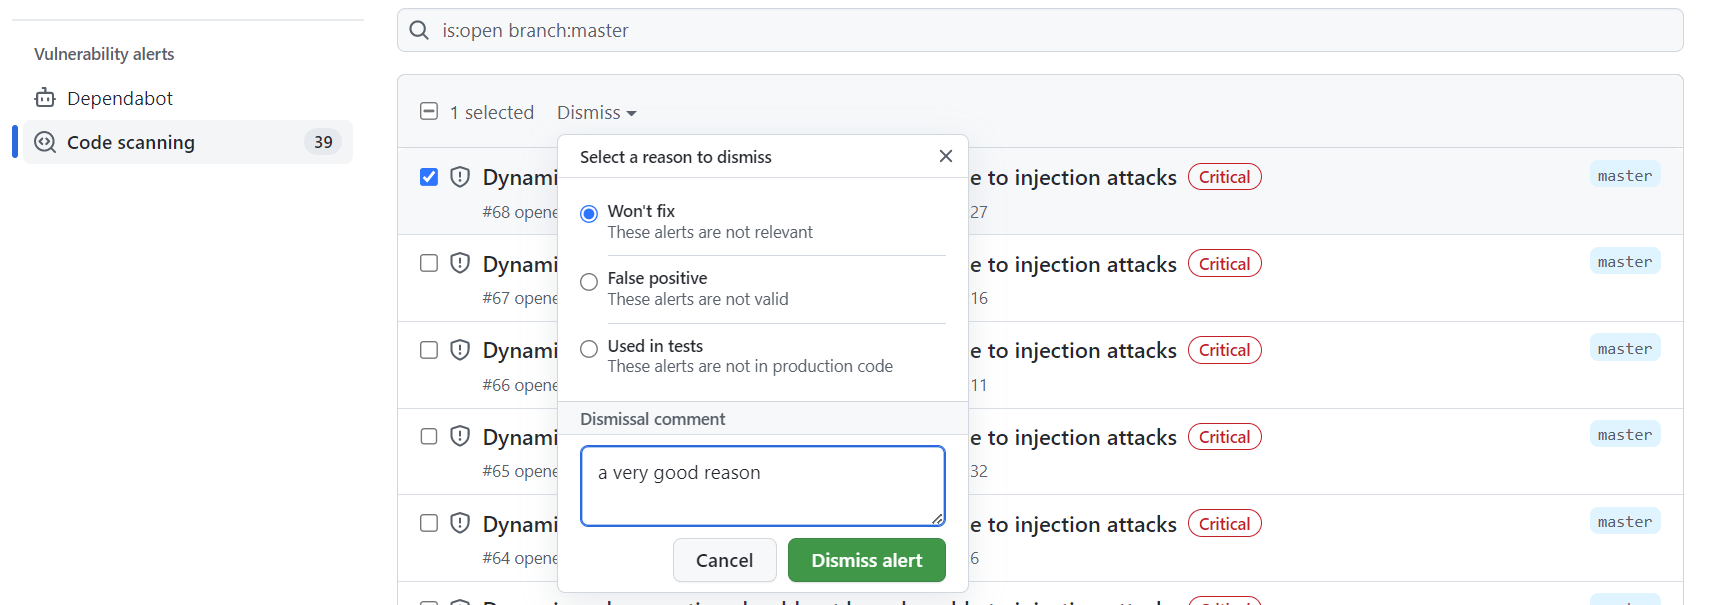Screen dimensions: 1715x605
Task: Click the search magnifier icon
Action: point(419,30)
